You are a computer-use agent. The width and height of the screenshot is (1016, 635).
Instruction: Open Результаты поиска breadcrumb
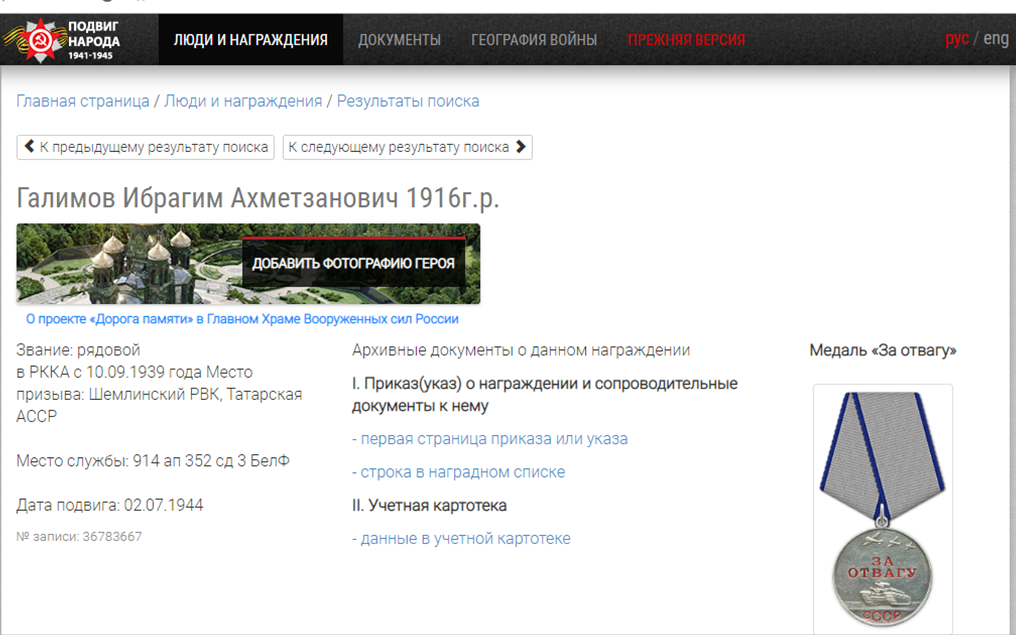click(408, 101)
